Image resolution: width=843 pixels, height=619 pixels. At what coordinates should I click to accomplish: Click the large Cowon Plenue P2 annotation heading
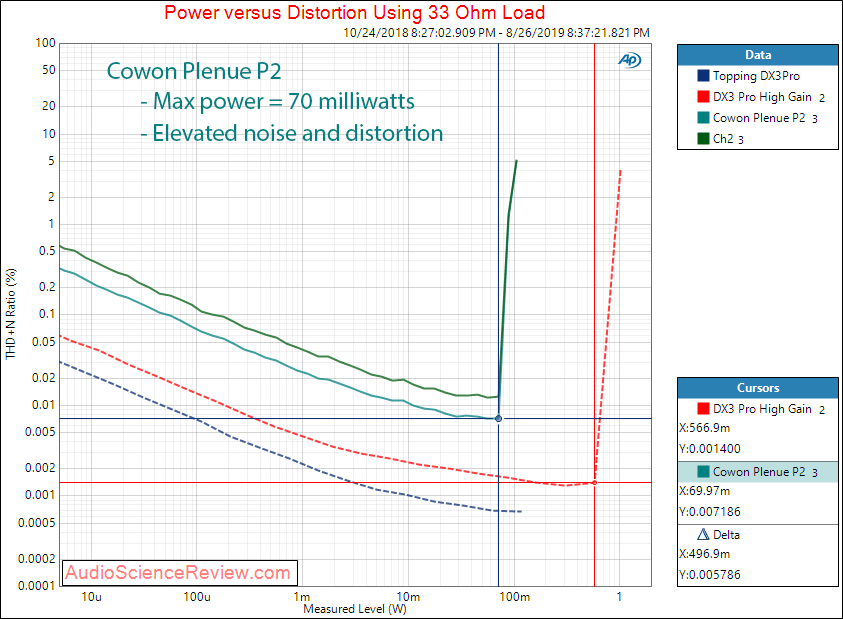point(194,71)
